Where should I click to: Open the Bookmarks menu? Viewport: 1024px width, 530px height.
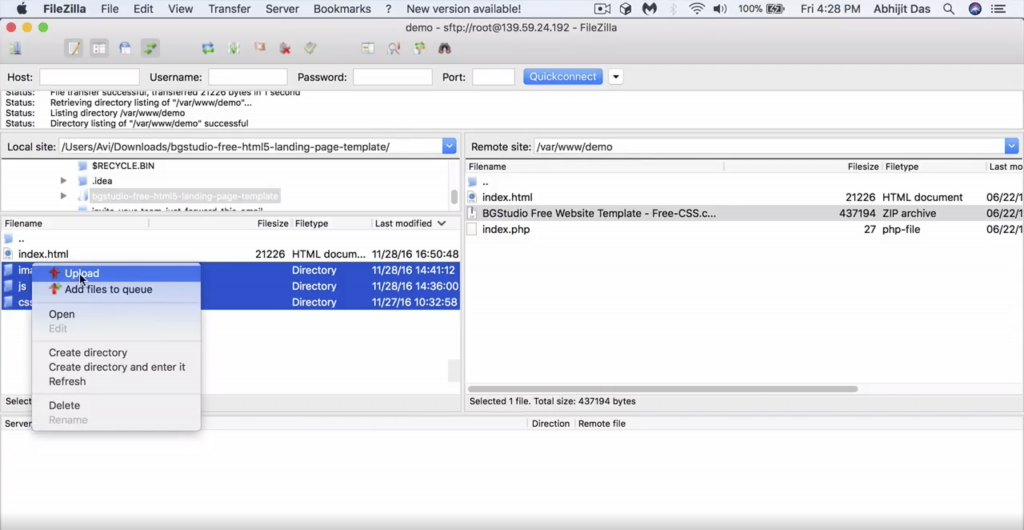tap(342, 9)
